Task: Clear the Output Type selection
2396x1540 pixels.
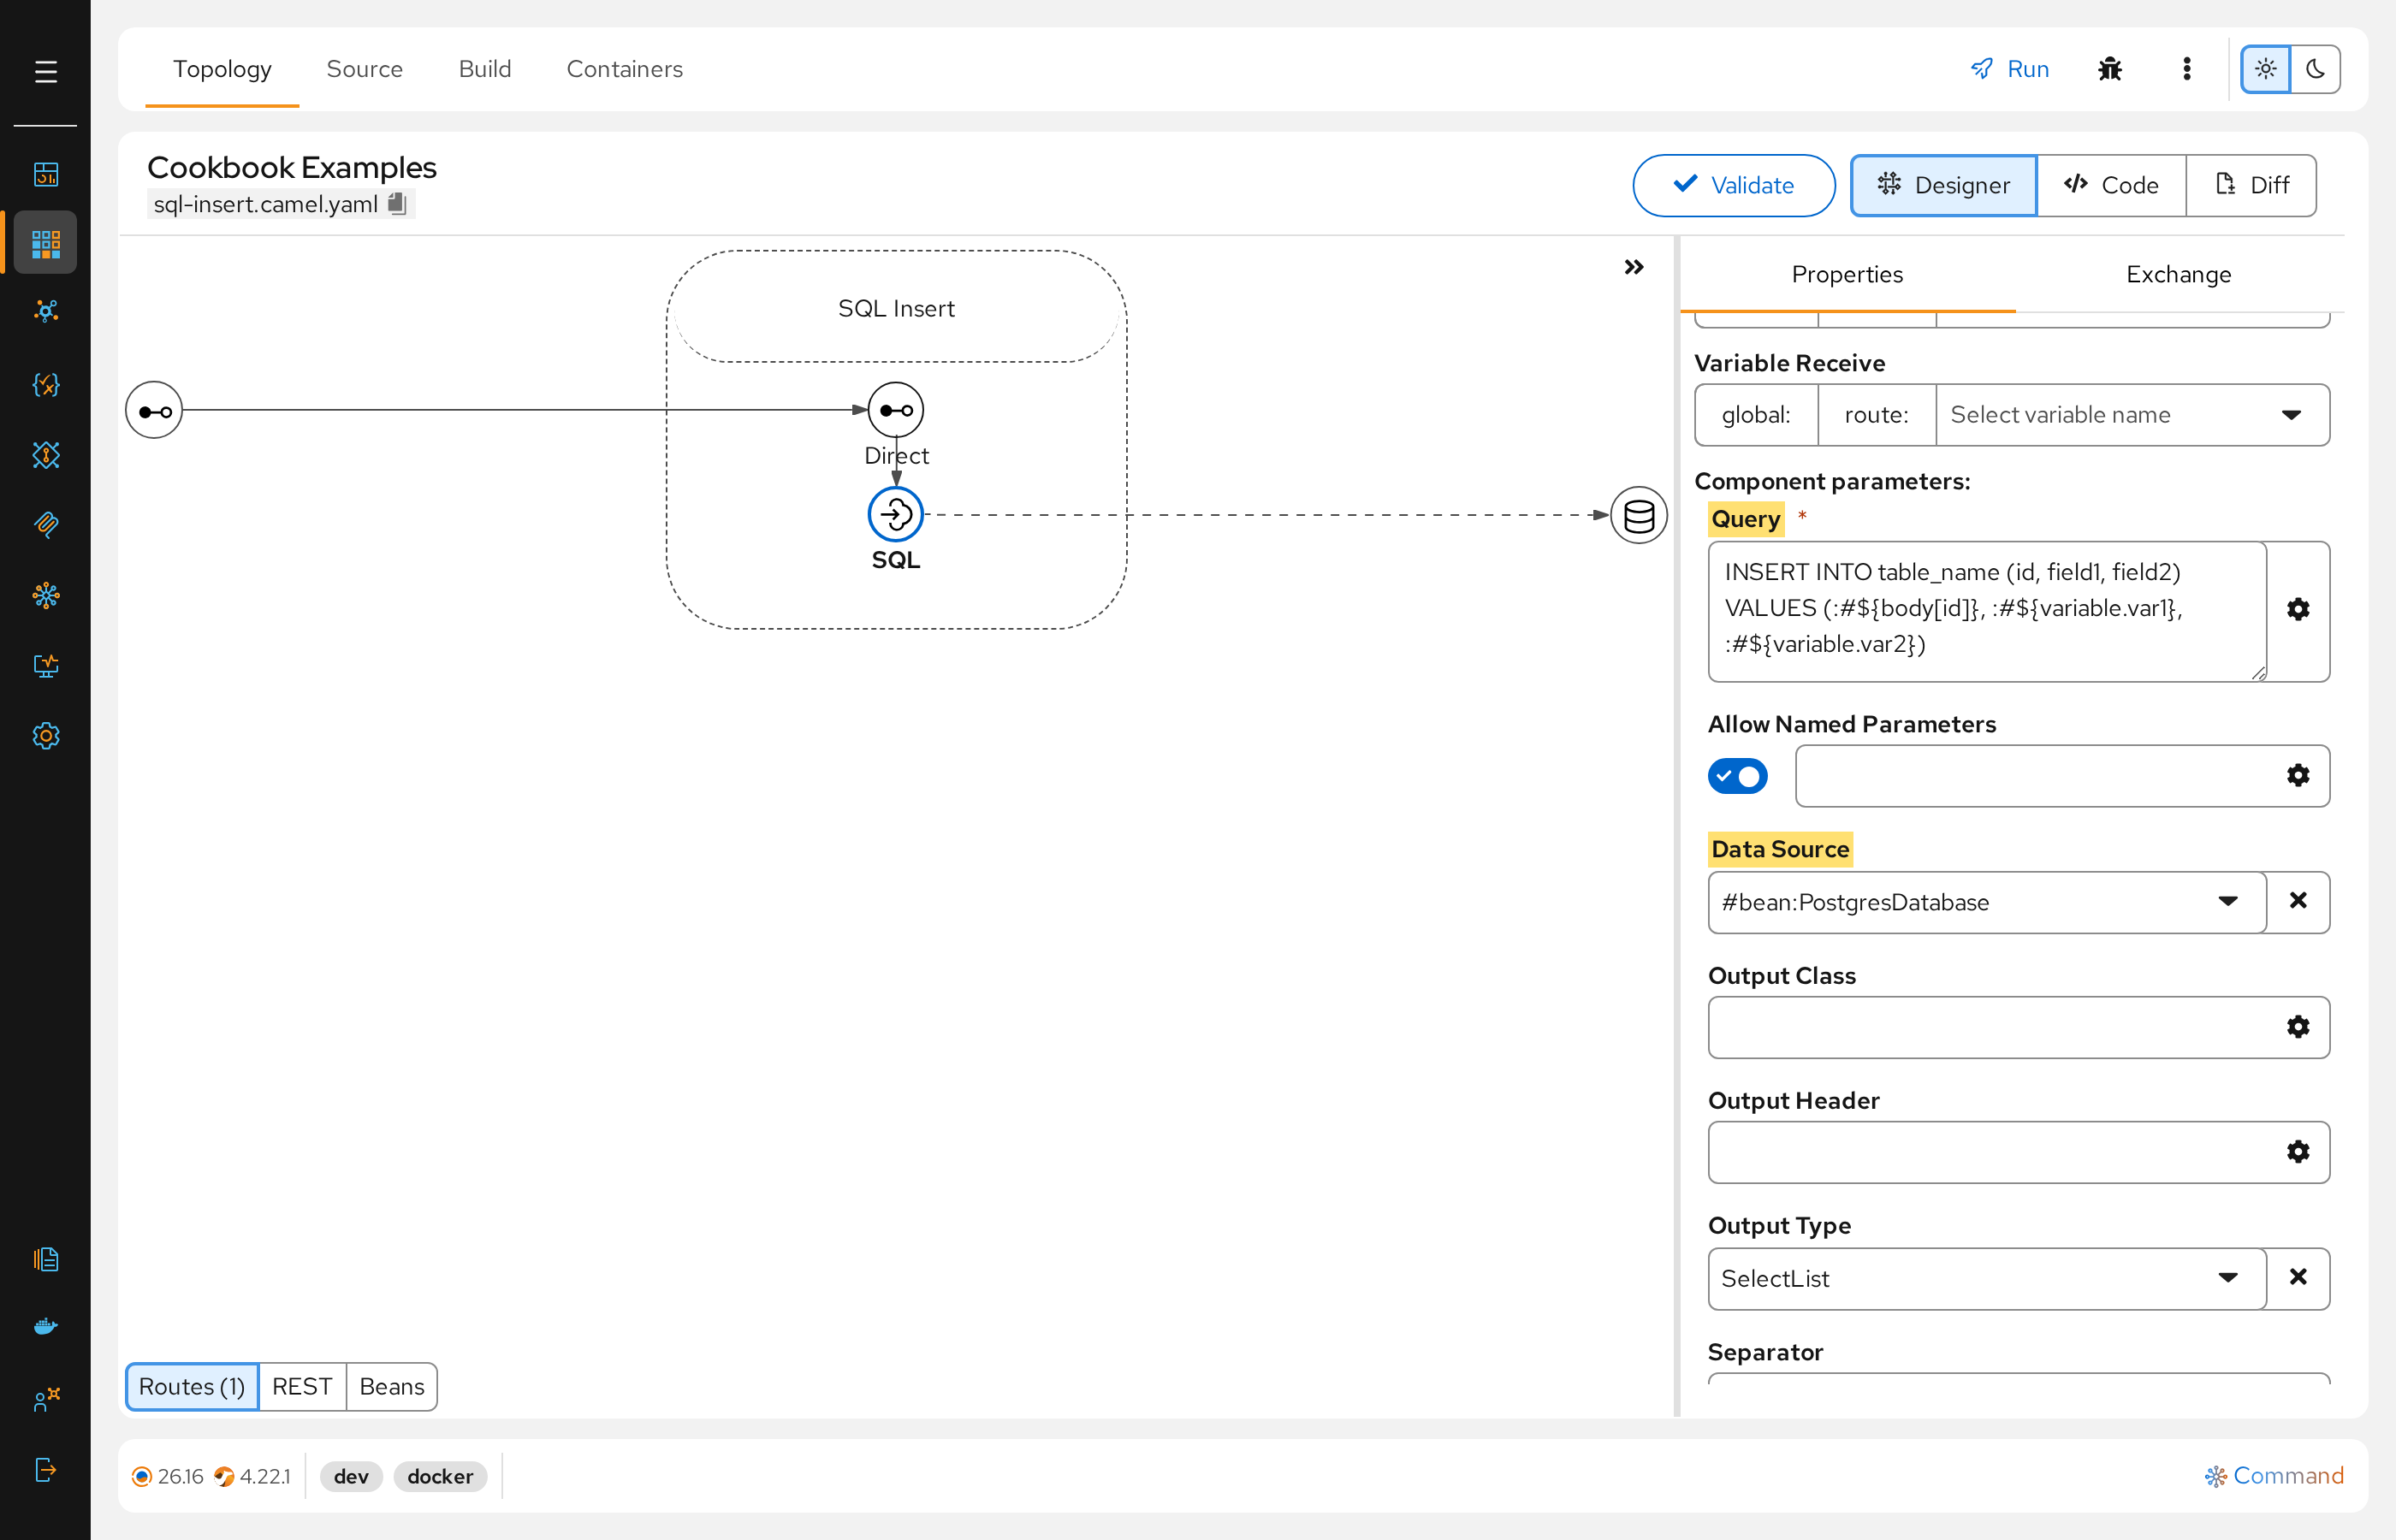Action: [x=2298, y=1278]
